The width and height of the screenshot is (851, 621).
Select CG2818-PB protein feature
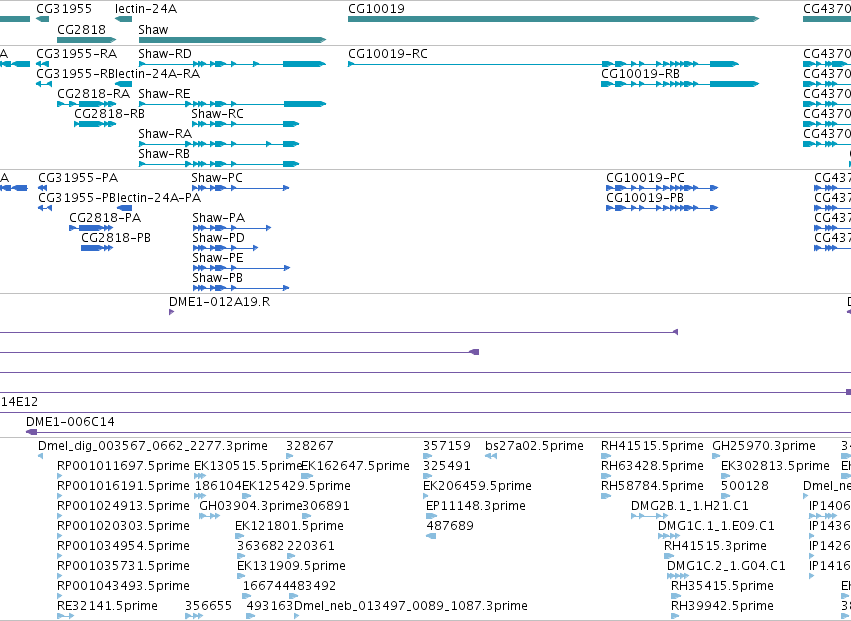pyautogui.click(x=97, y=248)
